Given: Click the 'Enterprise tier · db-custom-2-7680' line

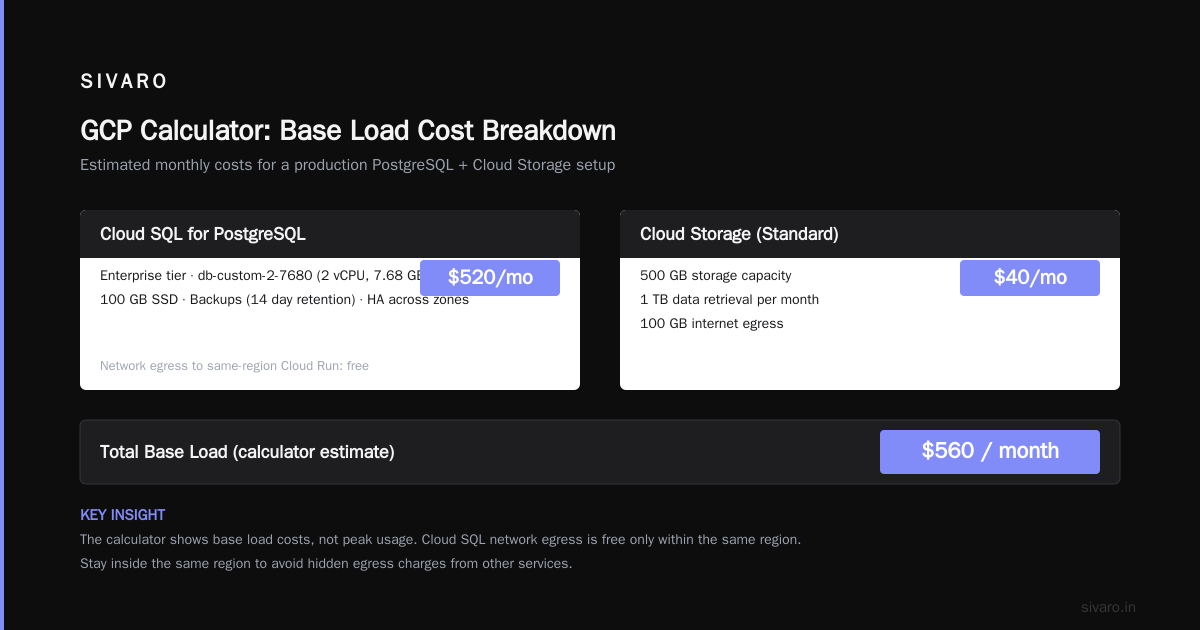Looking at the screenshot, I should click(x=260, y=275).
